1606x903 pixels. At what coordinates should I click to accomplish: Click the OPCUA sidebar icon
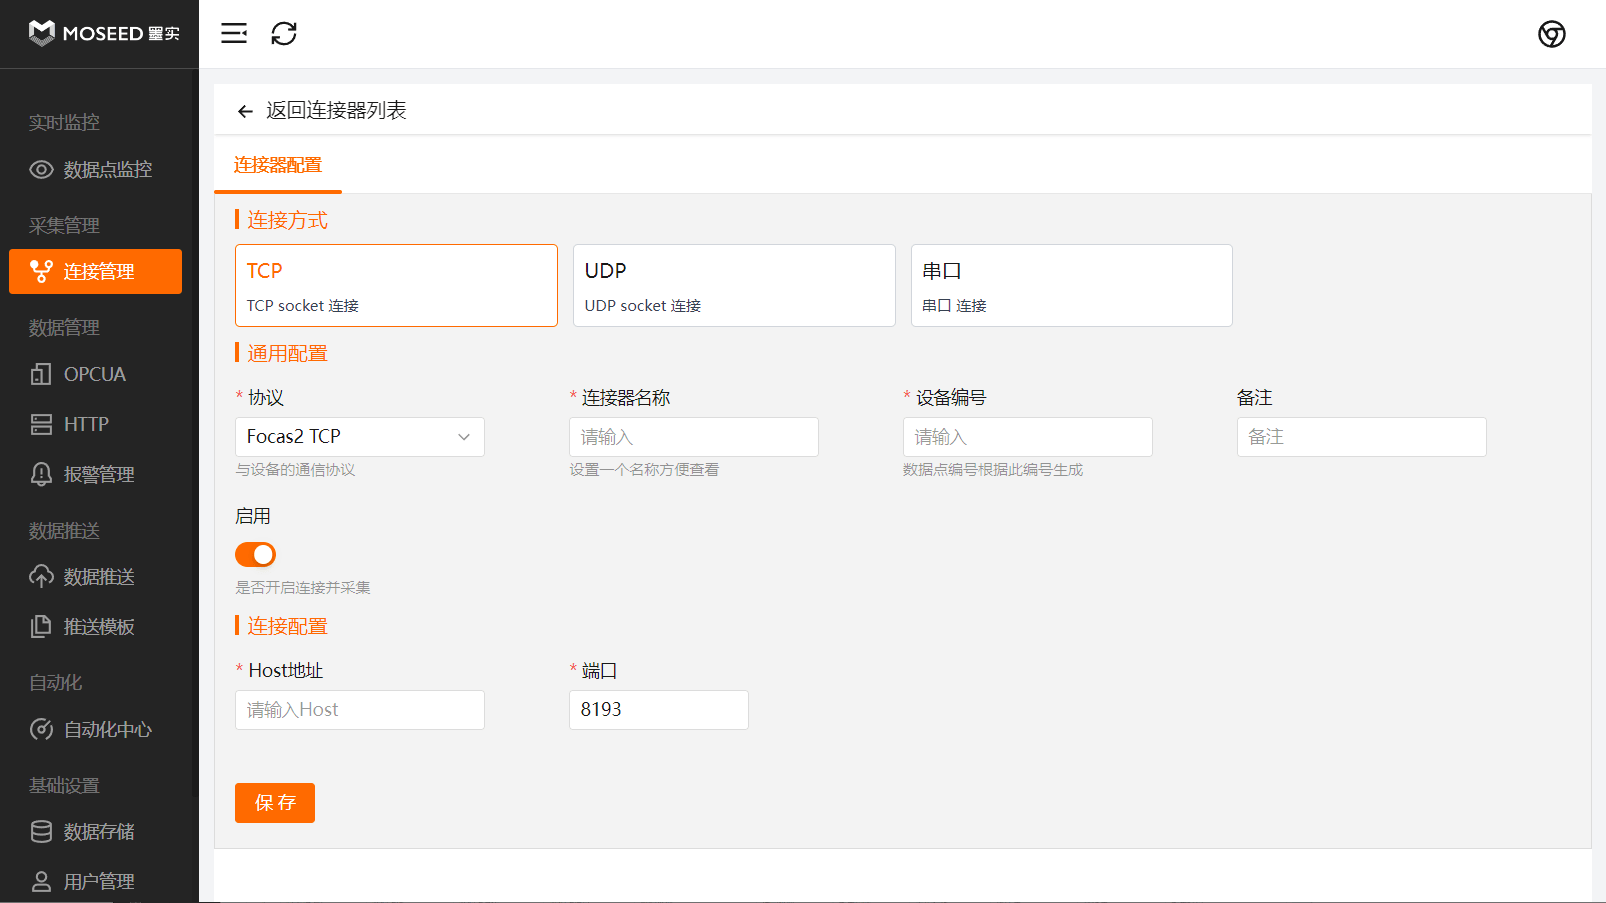click(41, 374)
